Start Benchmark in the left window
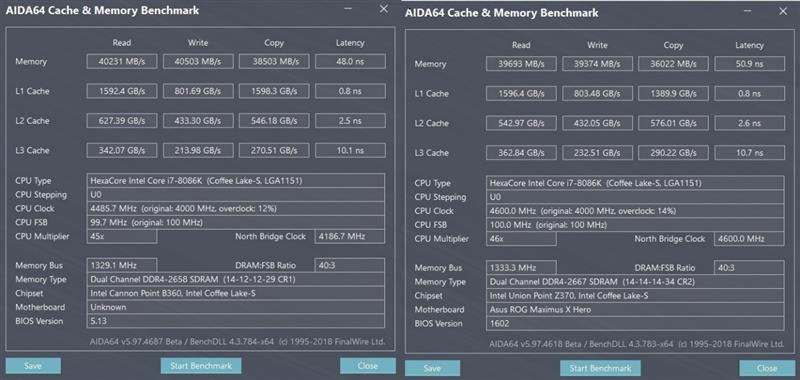The width and height of the screenshot is (800, 380). coord(201,366)
